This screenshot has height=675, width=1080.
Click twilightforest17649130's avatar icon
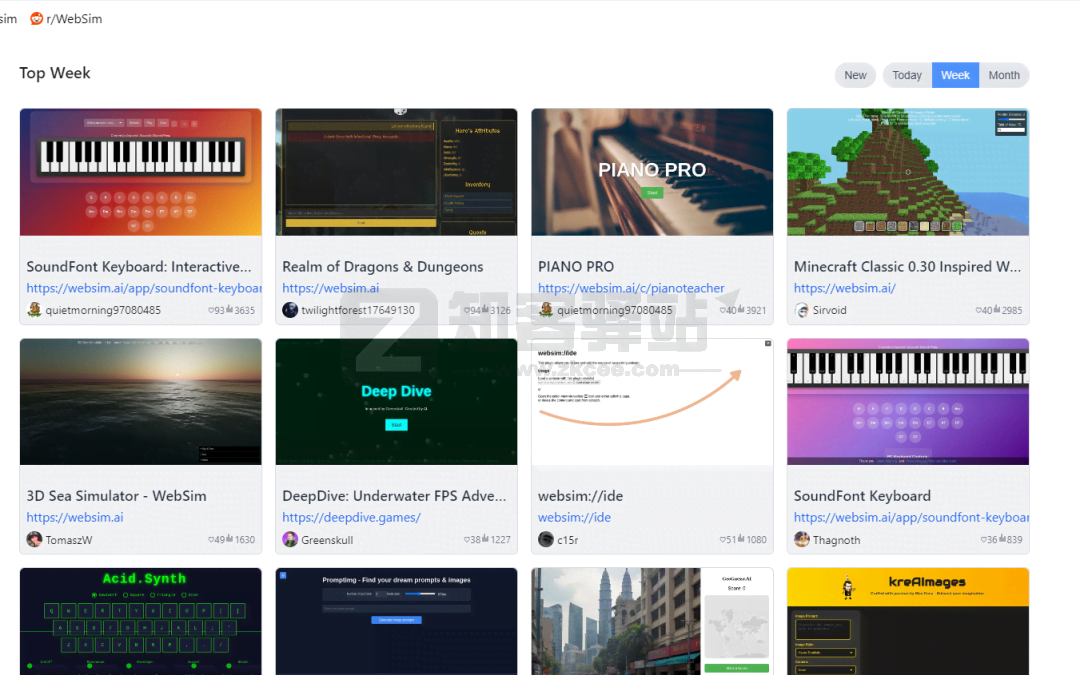tap(289, 310)
